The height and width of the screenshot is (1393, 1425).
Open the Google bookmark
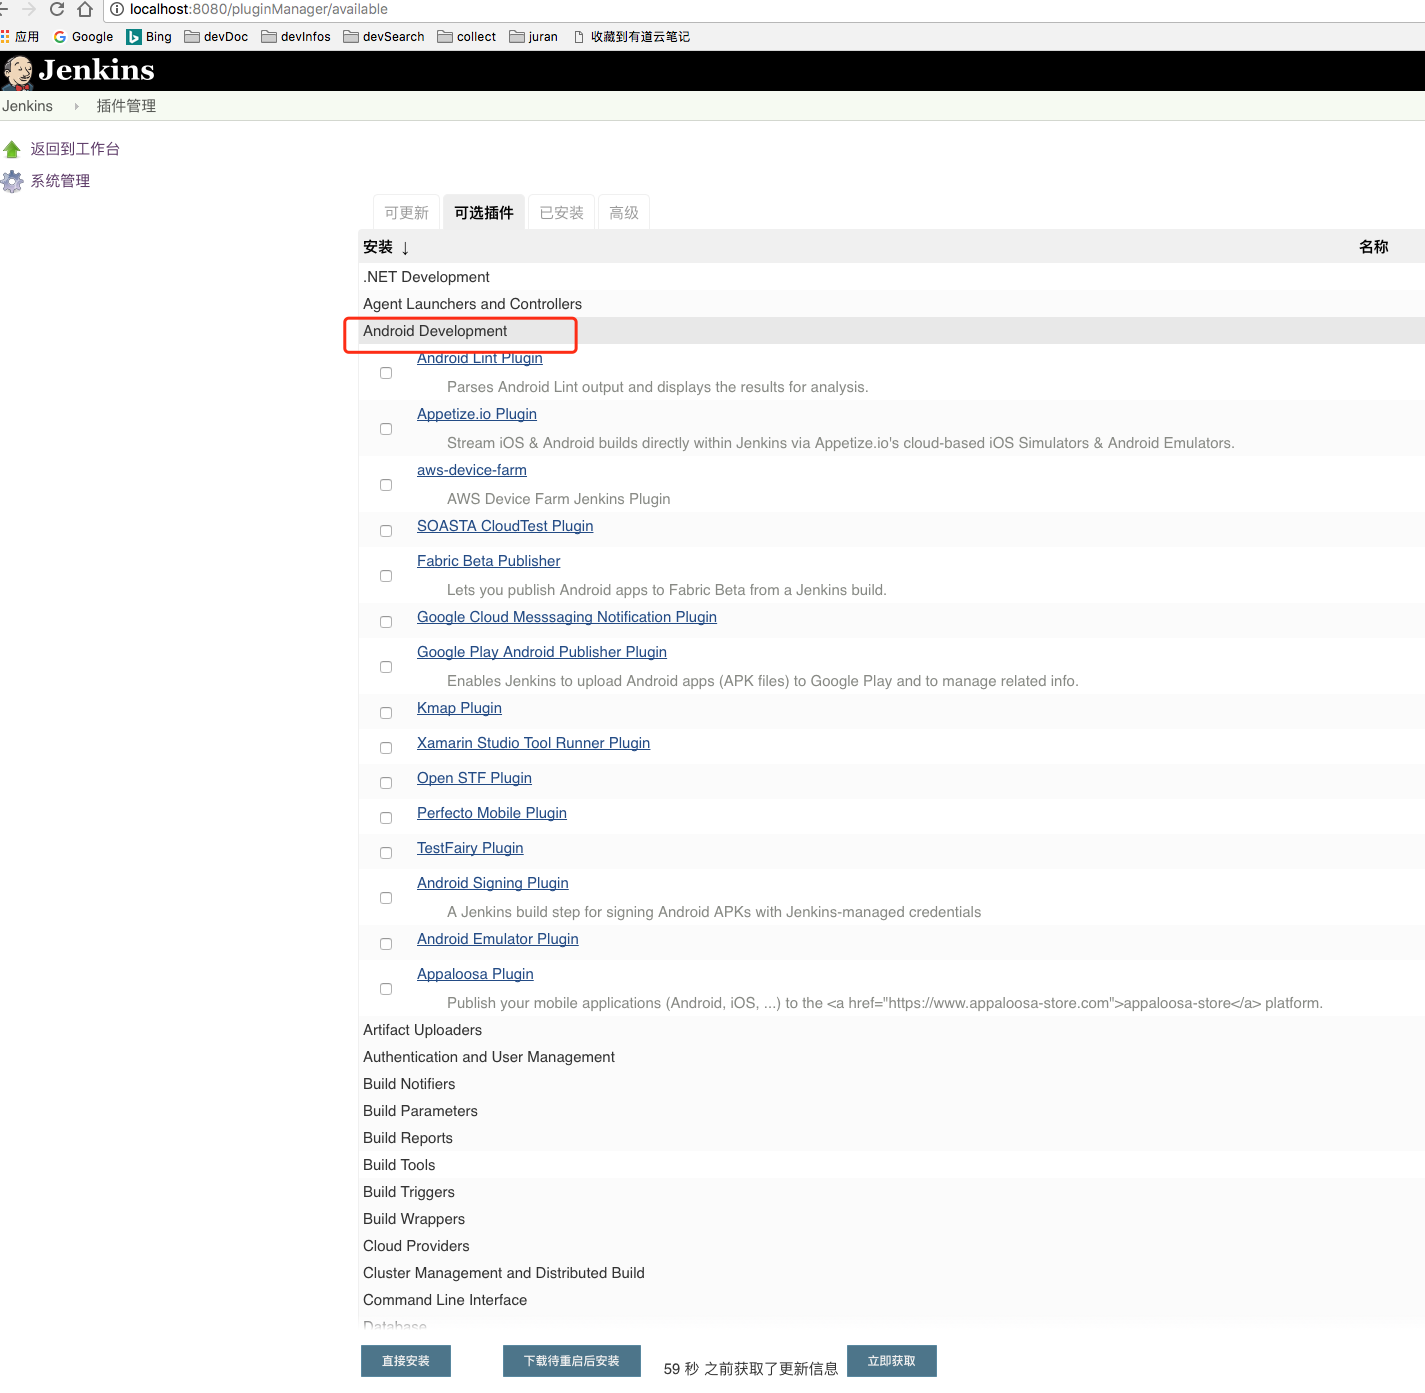click(x=83, y=37)
